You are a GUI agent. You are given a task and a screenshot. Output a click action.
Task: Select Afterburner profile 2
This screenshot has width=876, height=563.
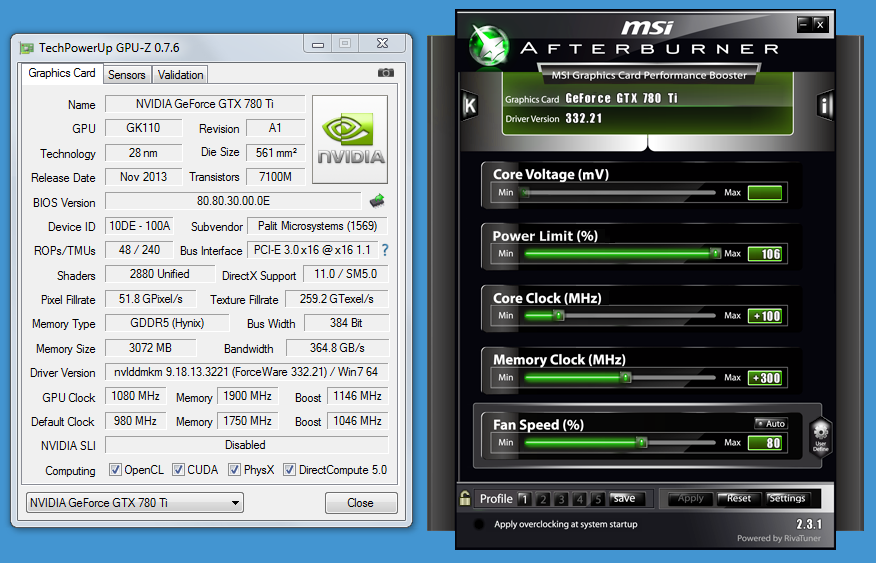pos(542,499)
